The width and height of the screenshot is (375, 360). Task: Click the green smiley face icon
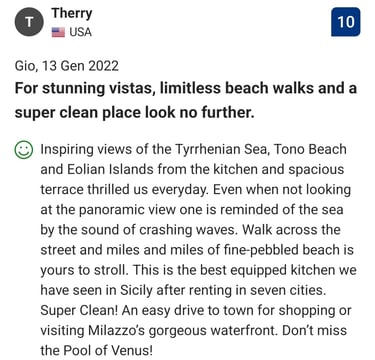coord(24,150)
